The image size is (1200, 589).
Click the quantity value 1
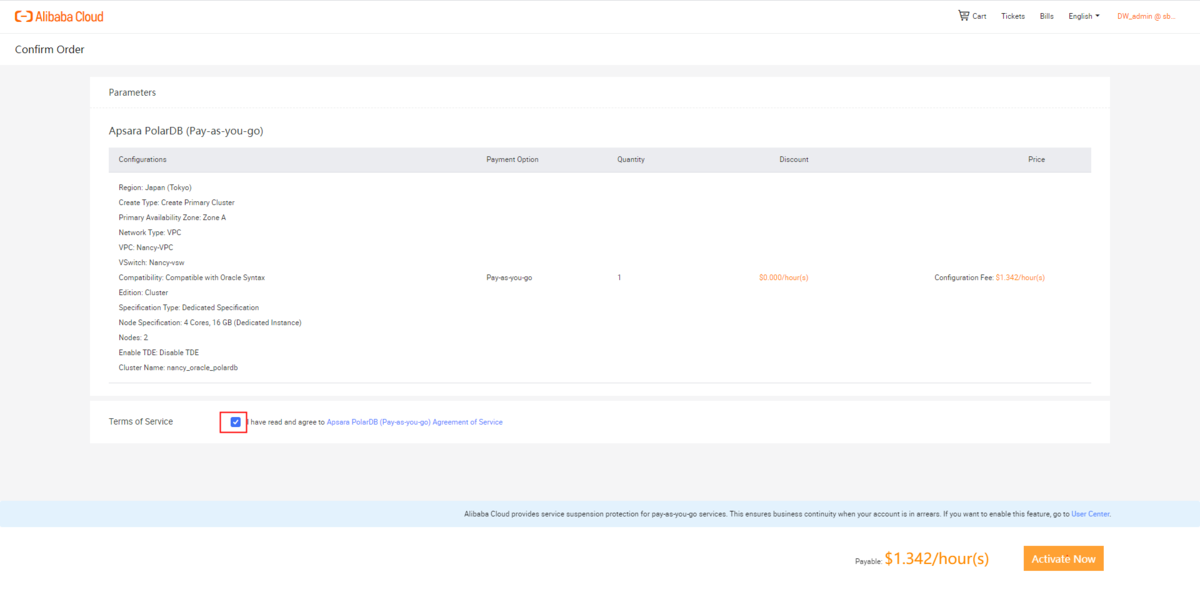[619, 277]
